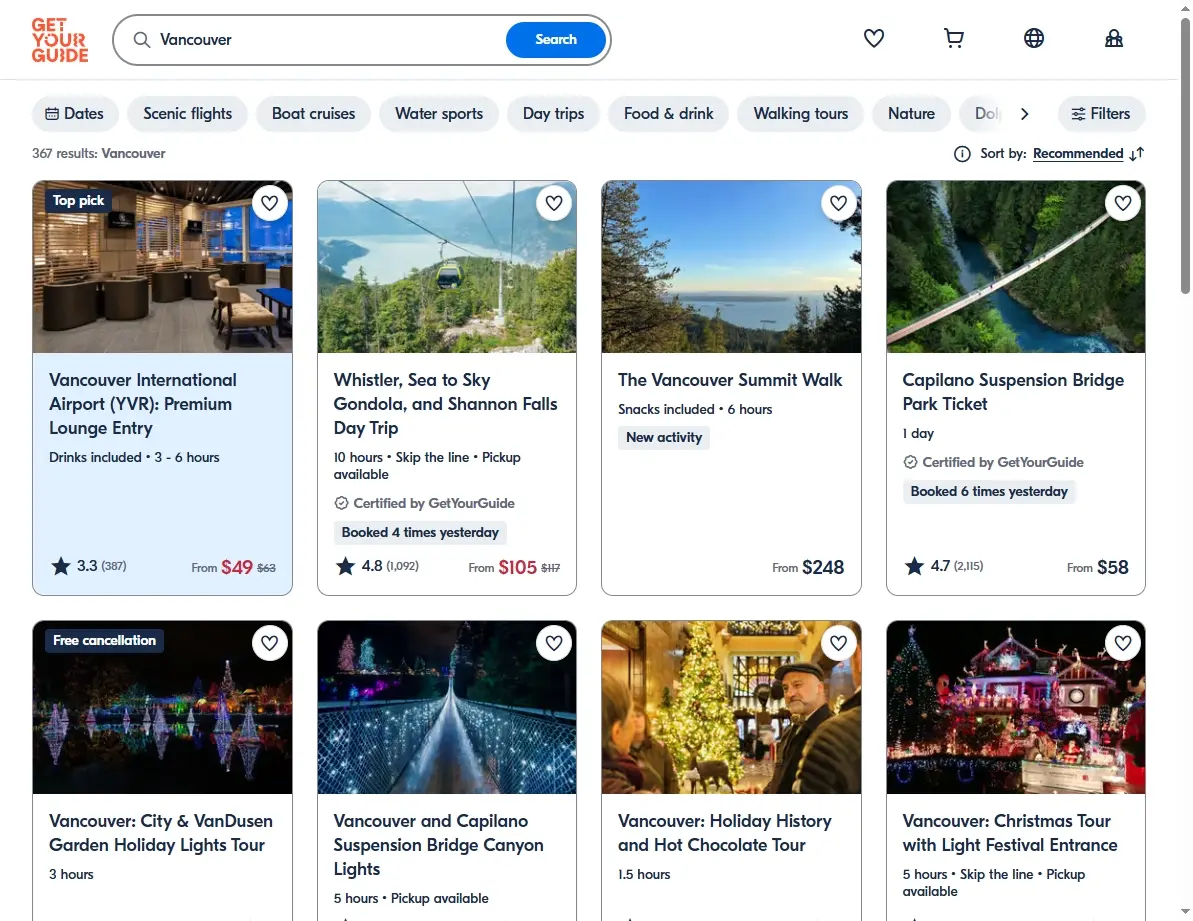Select the Food & drink category

669,114
